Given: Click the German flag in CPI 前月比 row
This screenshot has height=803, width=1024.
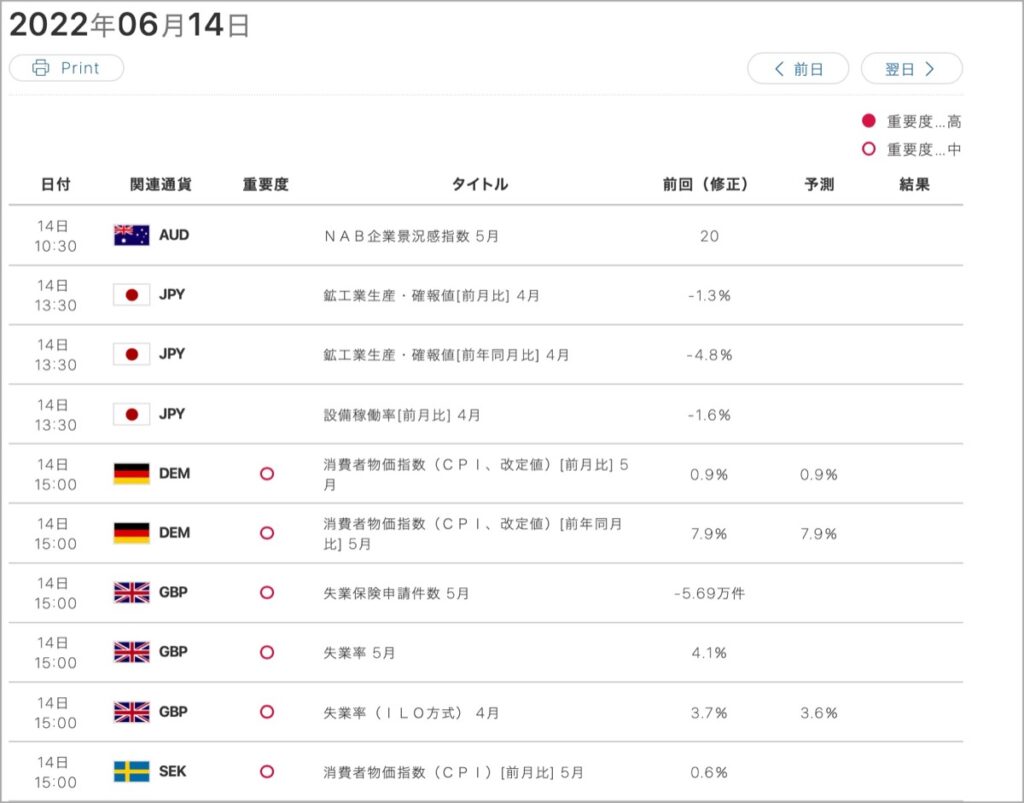Looking at the screenshot, I should [131, 473].
